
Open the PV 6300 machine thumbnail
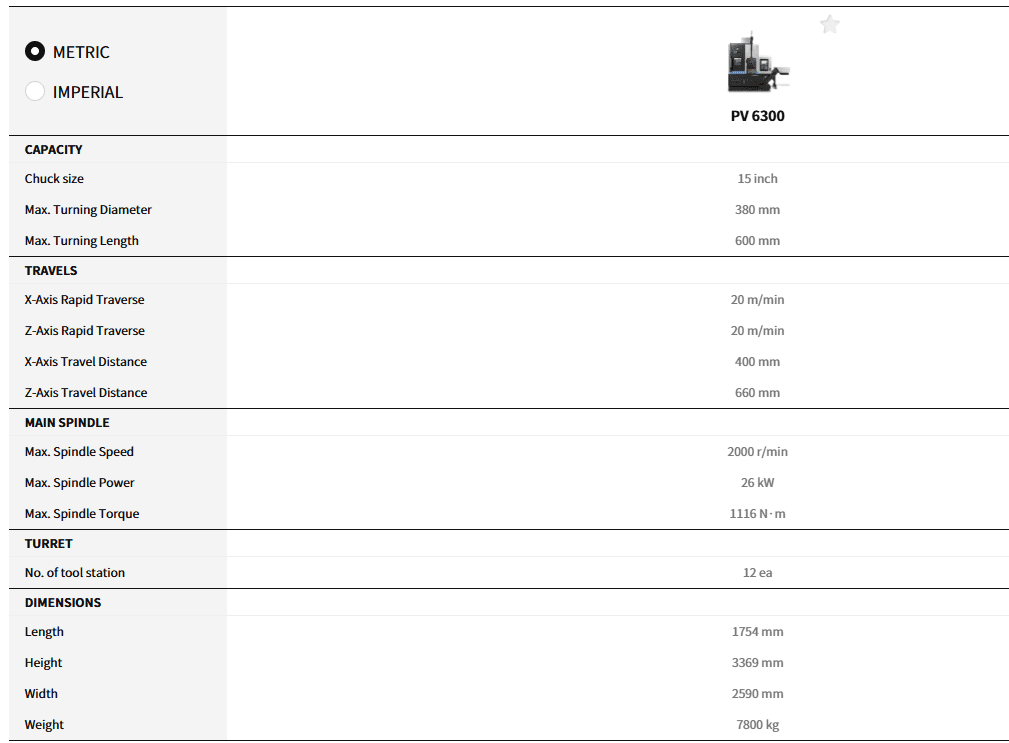pos(757,65)
